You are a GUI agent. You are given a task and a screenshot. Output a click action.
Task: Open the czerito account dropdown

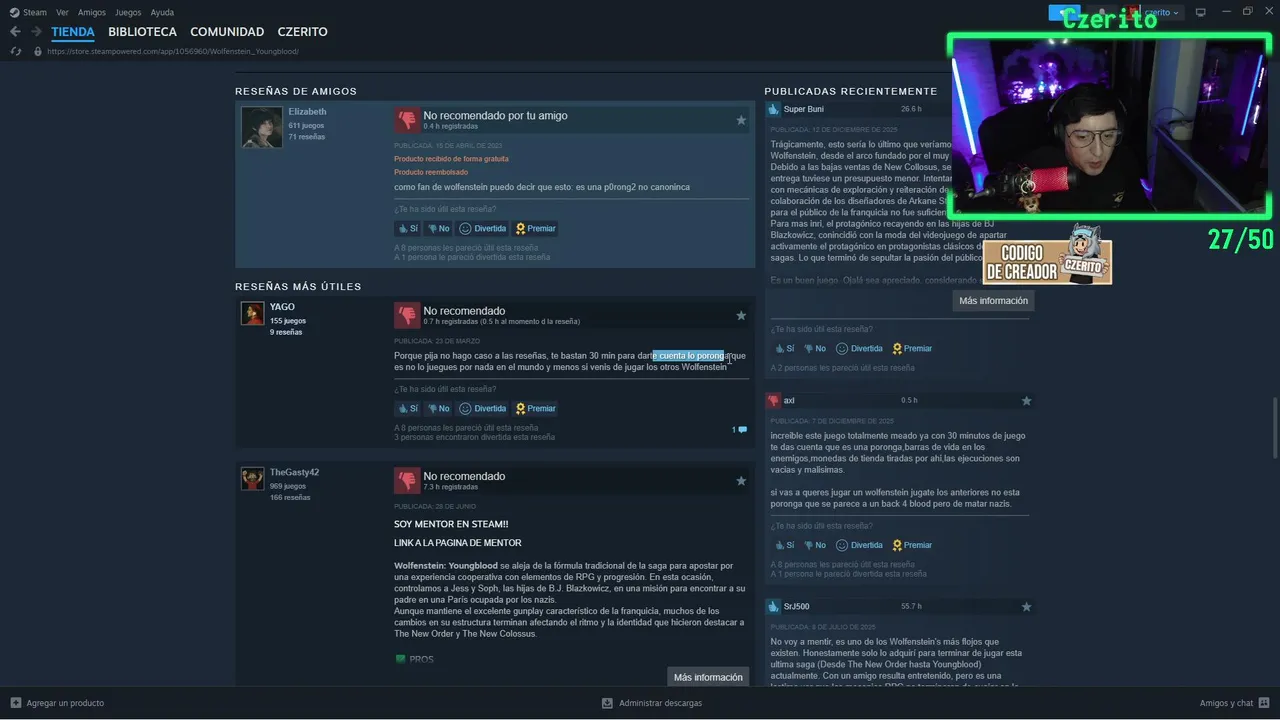pos(1161,13)
